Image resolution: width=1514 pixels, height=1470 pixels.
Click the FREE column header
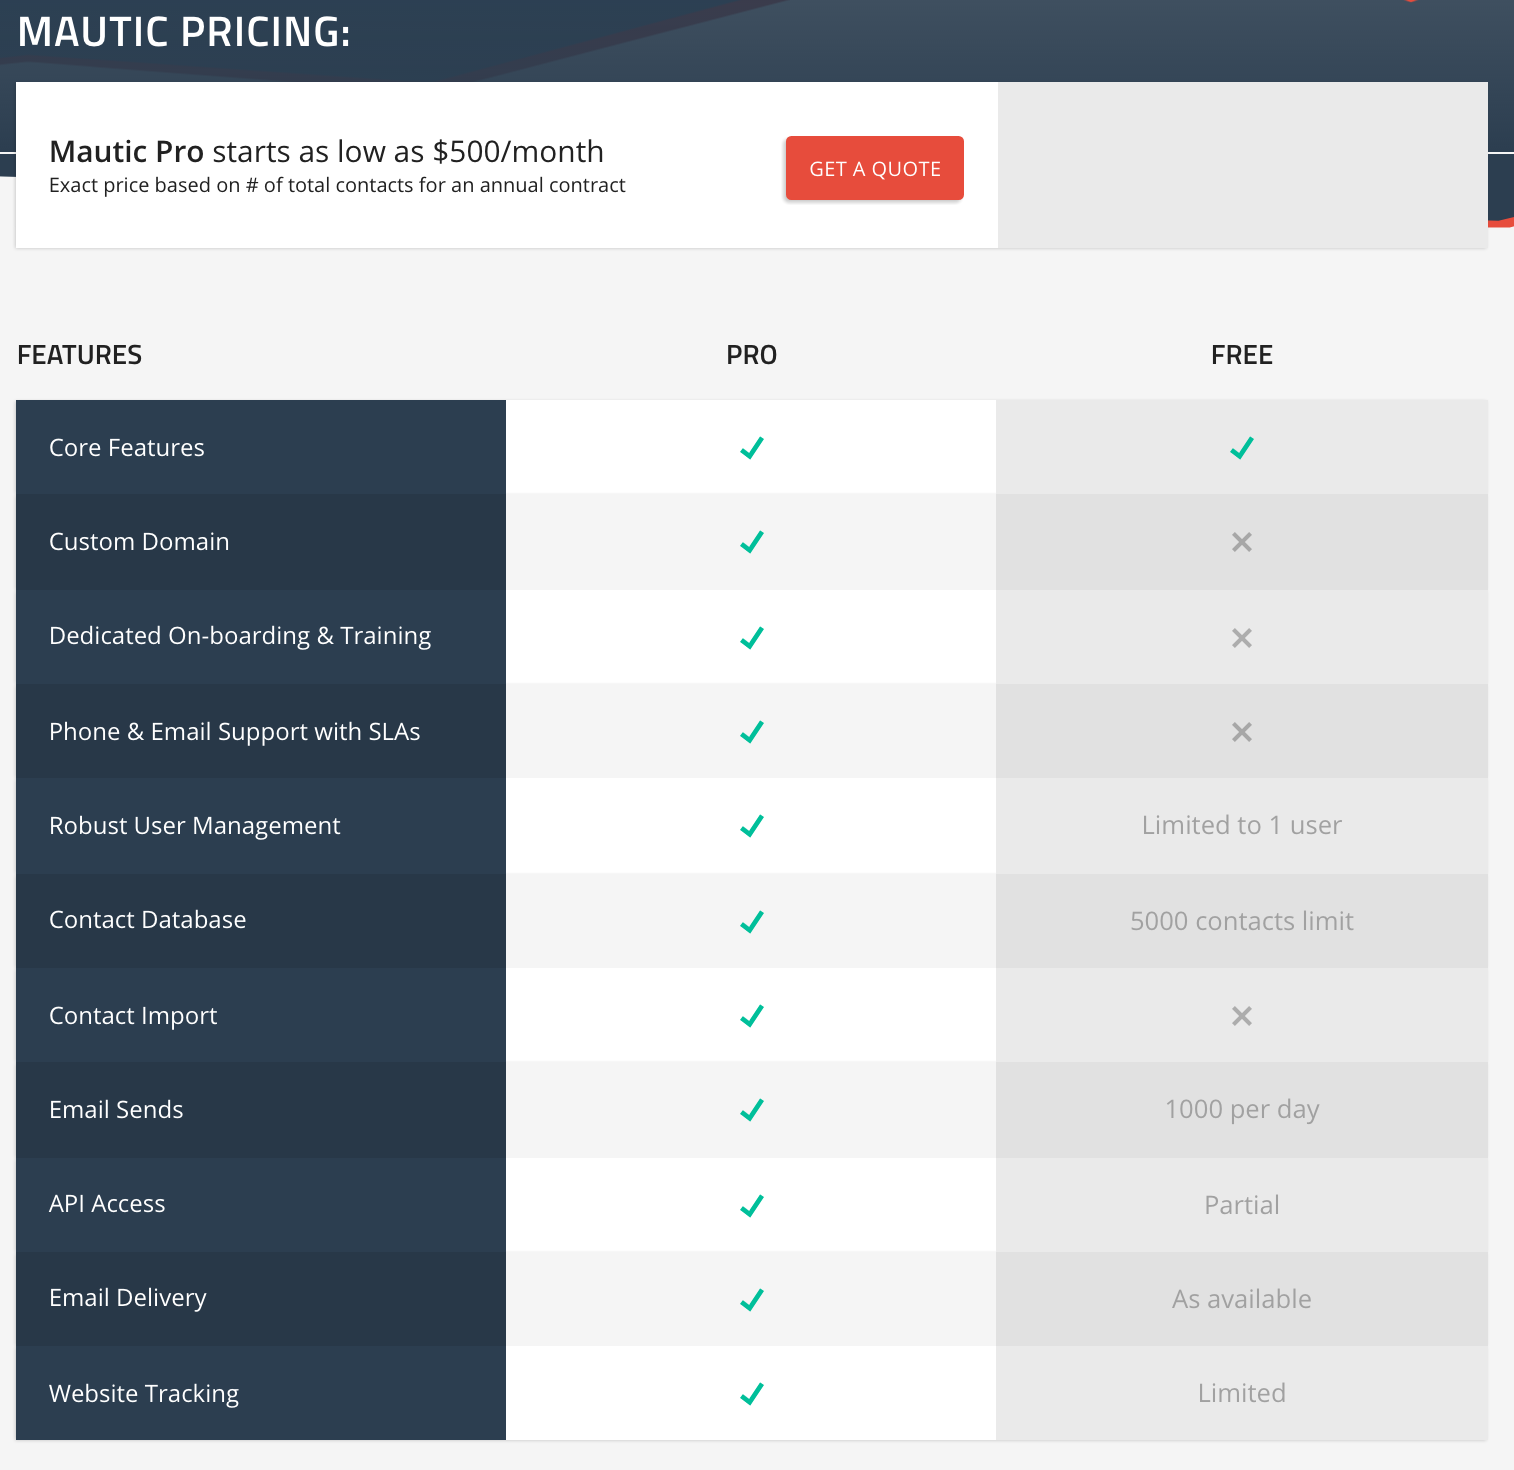(1242, 355)
